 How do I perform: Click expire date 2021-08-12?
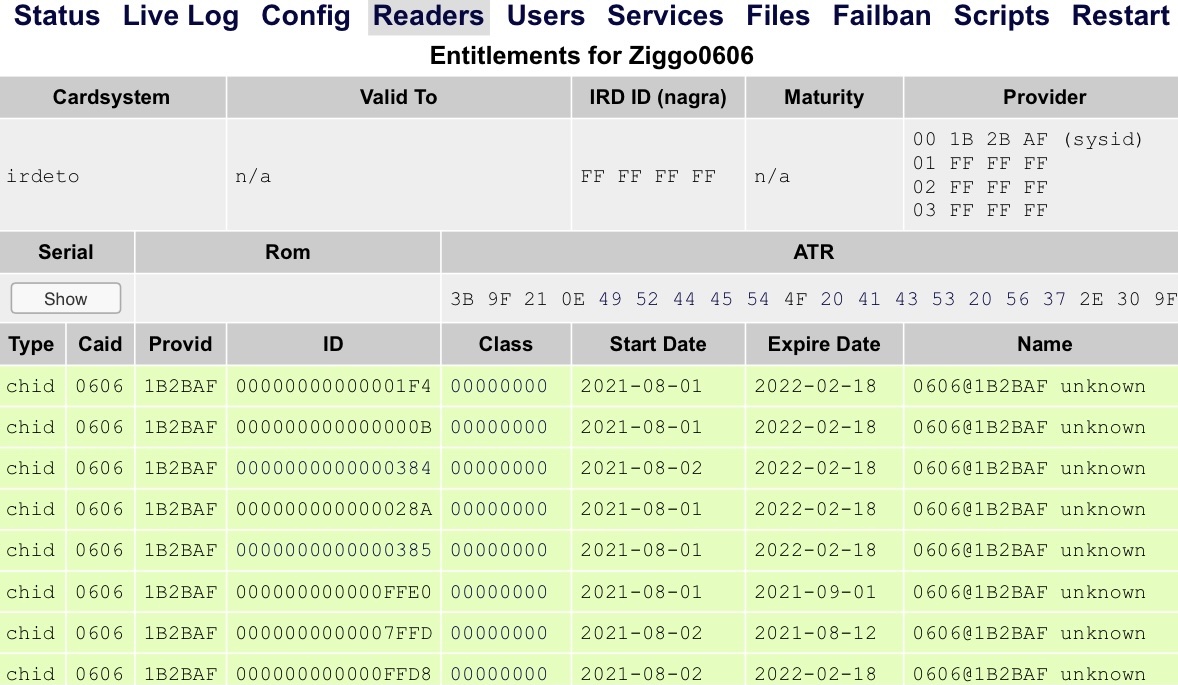(815, 633)
